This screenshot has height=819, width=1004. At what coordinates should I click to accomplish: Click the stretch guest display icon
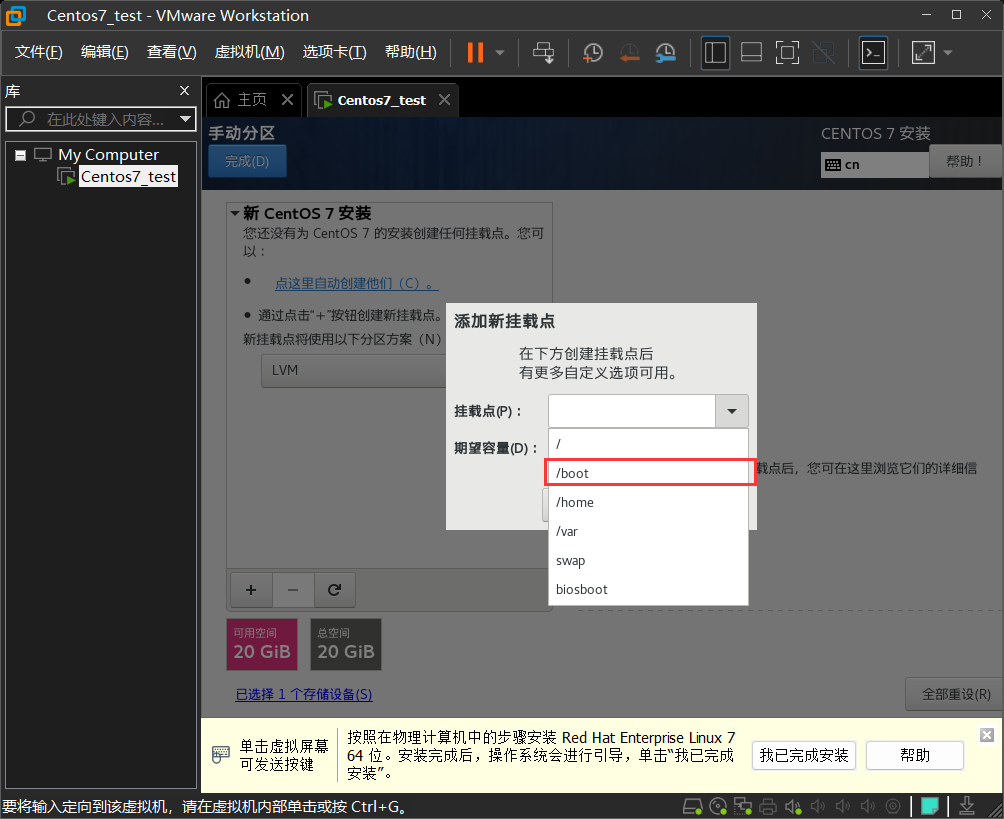click(x=923, y=53)
